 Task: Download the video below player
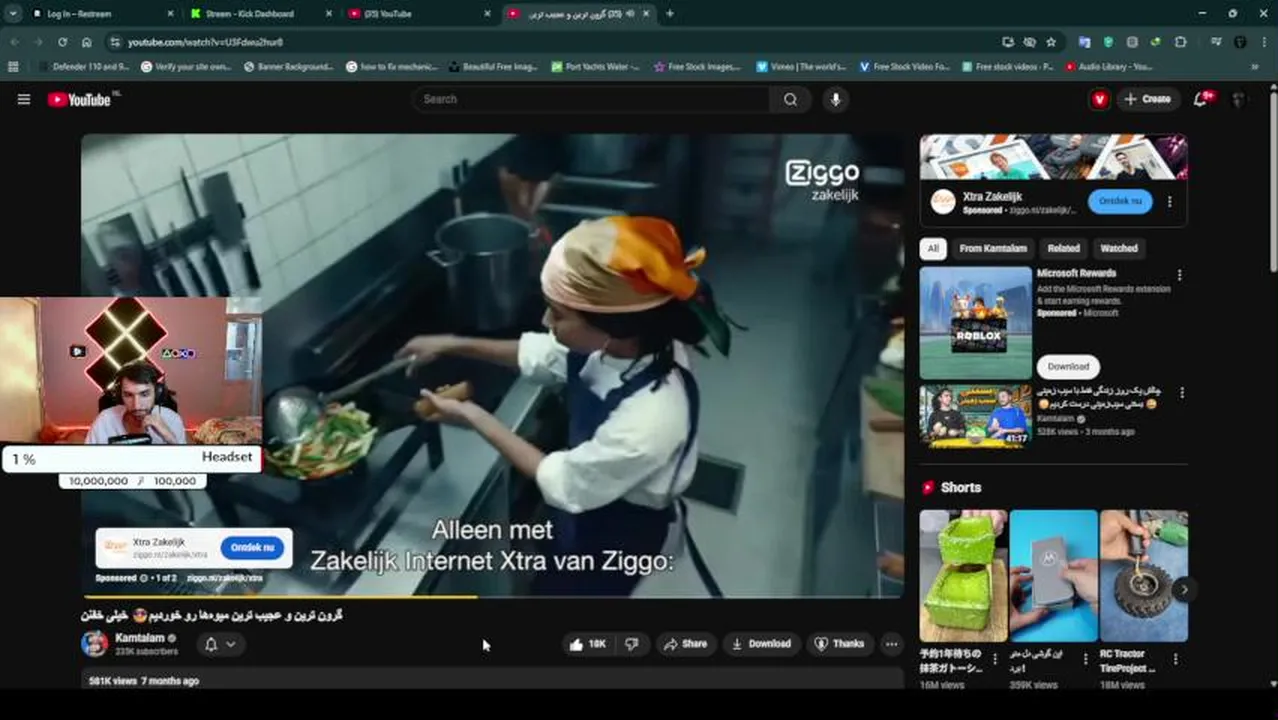point(761,644)
